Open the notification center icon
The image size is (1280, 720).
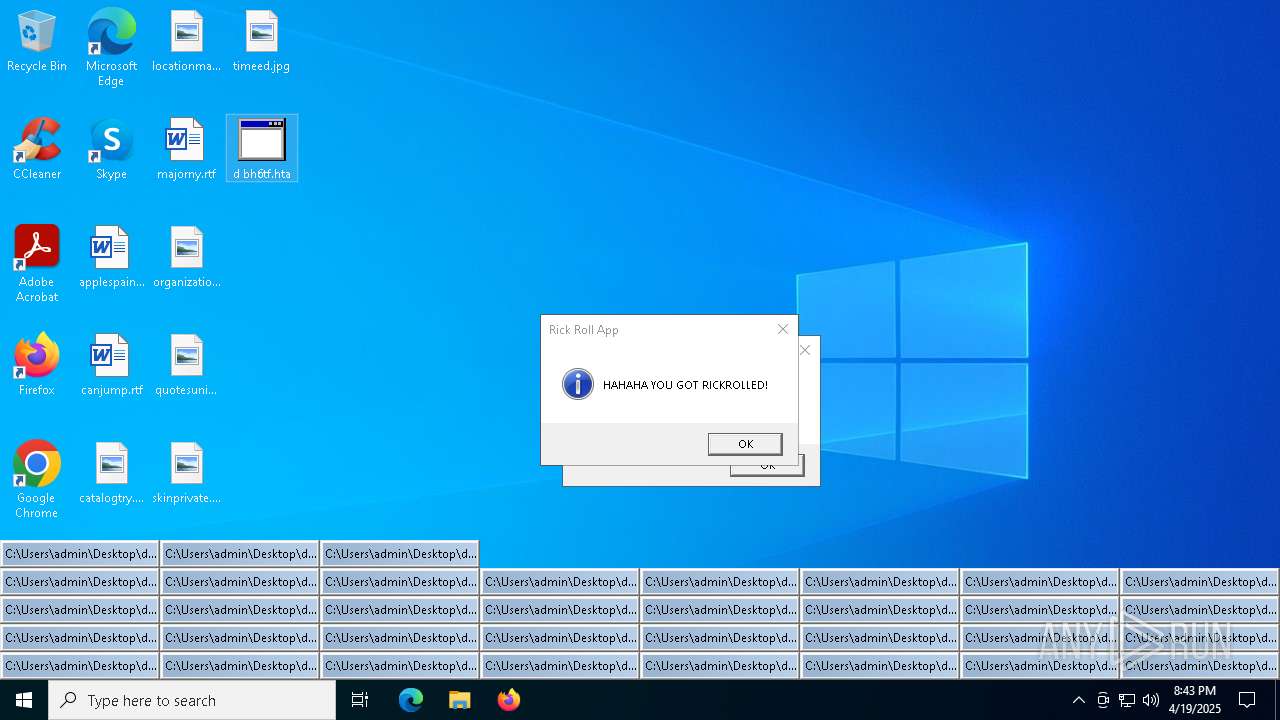coord(1247,700)
